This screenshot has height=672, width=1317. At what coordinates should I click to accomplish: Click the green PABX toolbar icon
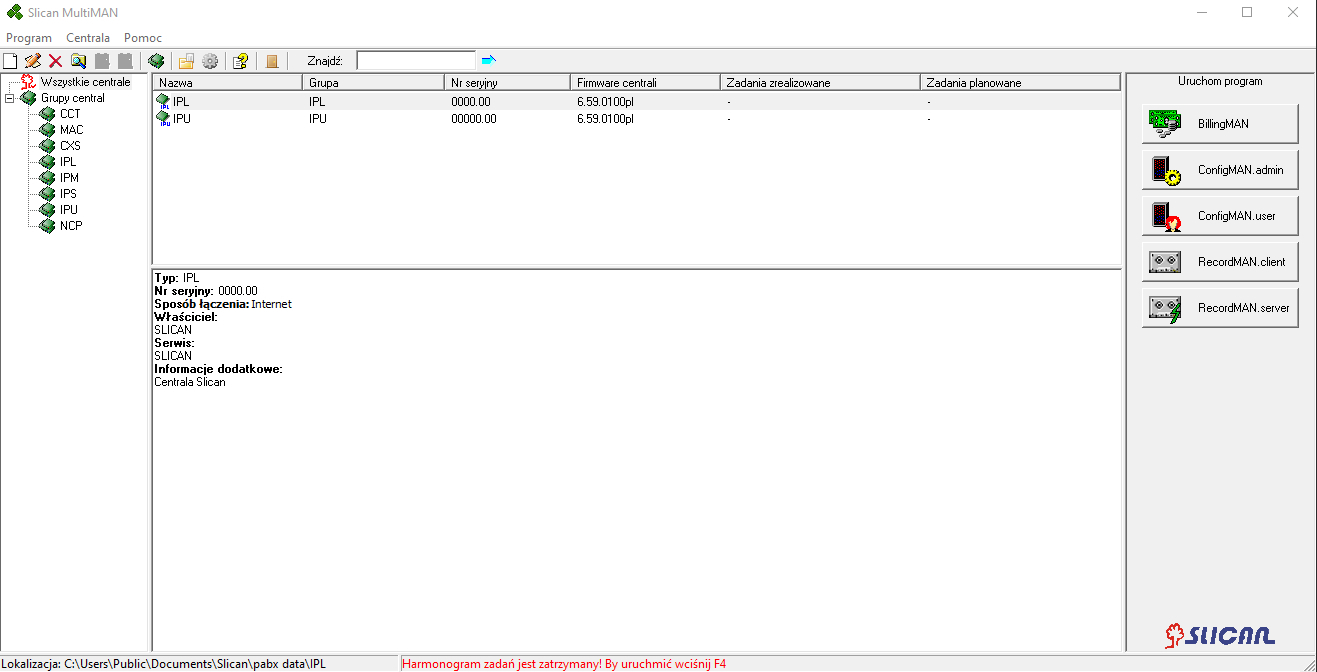click(x=156, y=61)
